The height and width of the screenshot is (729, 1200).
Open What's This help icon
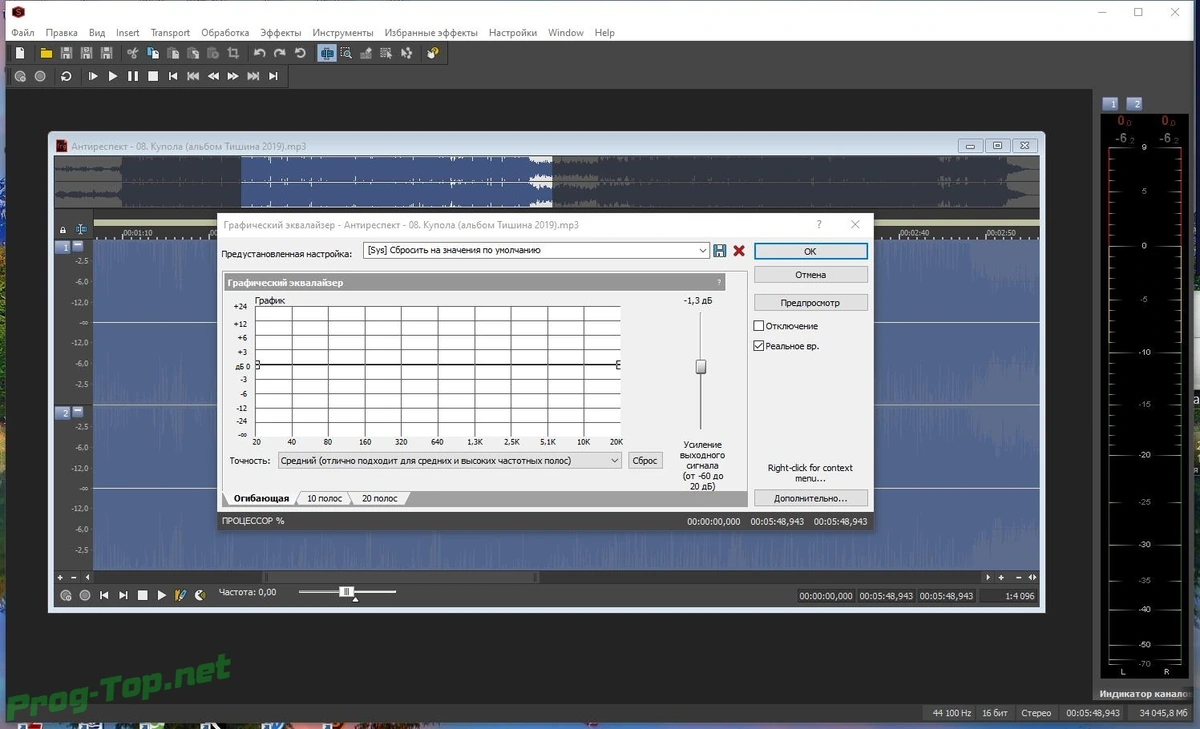433,53
